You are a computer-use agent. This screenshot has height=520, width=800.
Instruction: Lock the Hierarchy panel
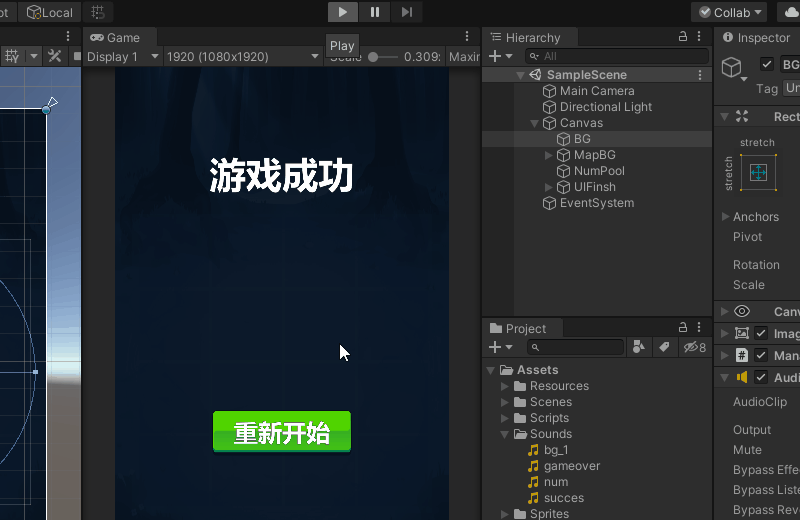tap(683, 36)
